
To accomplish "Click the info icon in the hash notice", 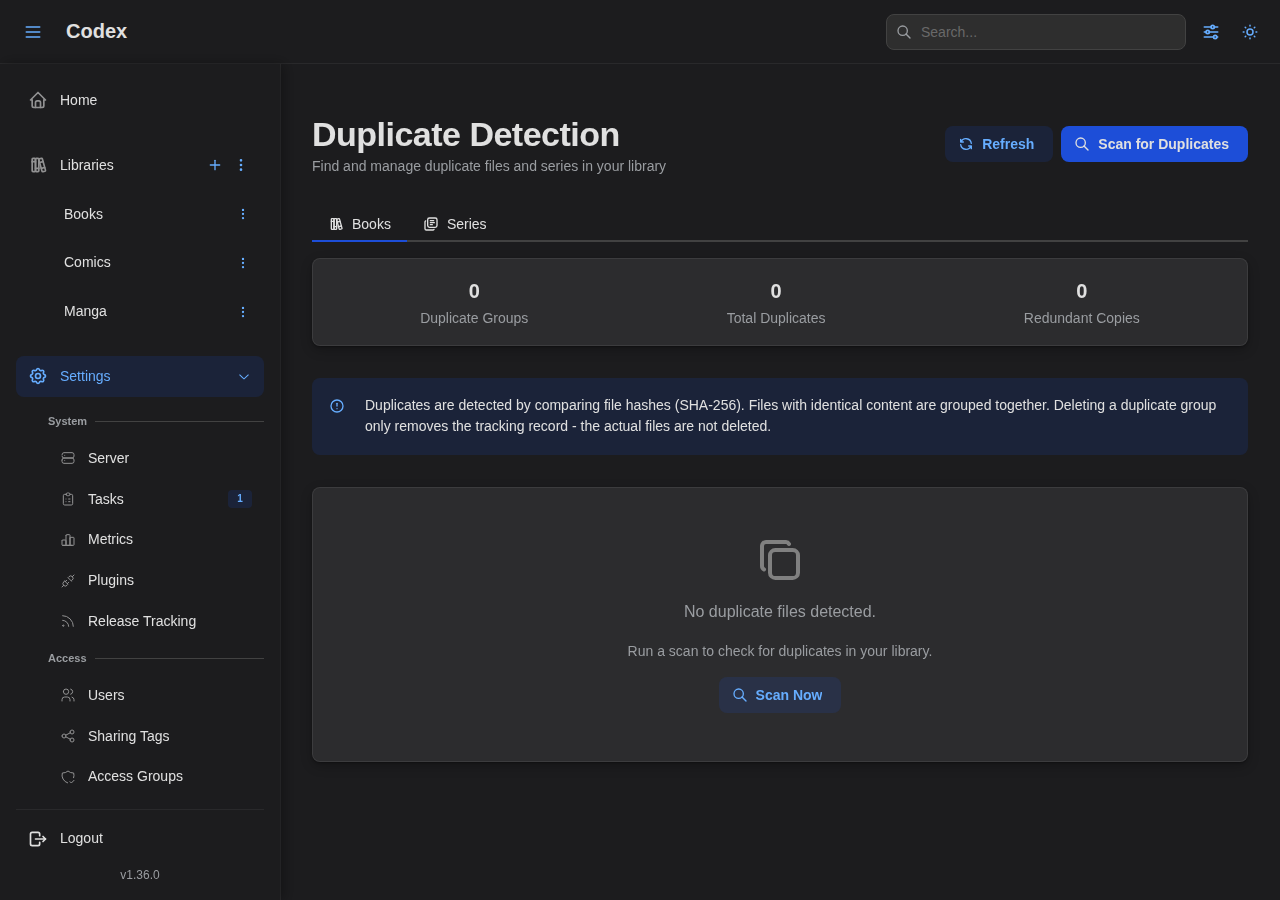I will (x=337, y=406).
